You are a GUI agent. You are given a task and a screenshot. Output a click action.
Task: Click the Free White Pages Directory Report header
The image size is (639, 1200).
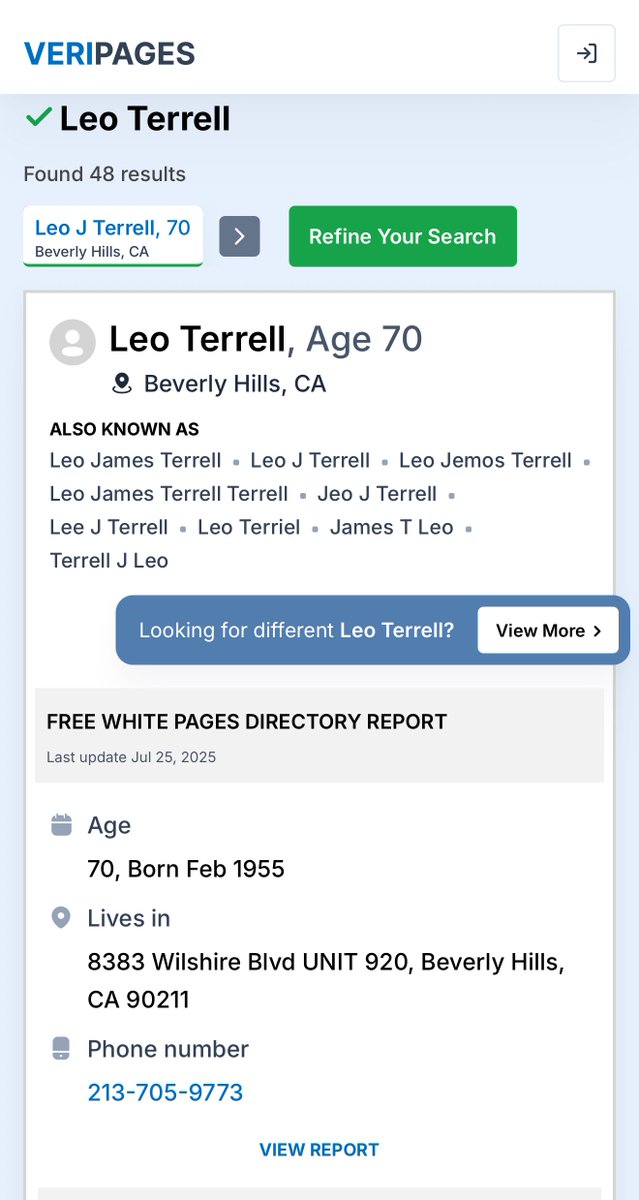247,722
